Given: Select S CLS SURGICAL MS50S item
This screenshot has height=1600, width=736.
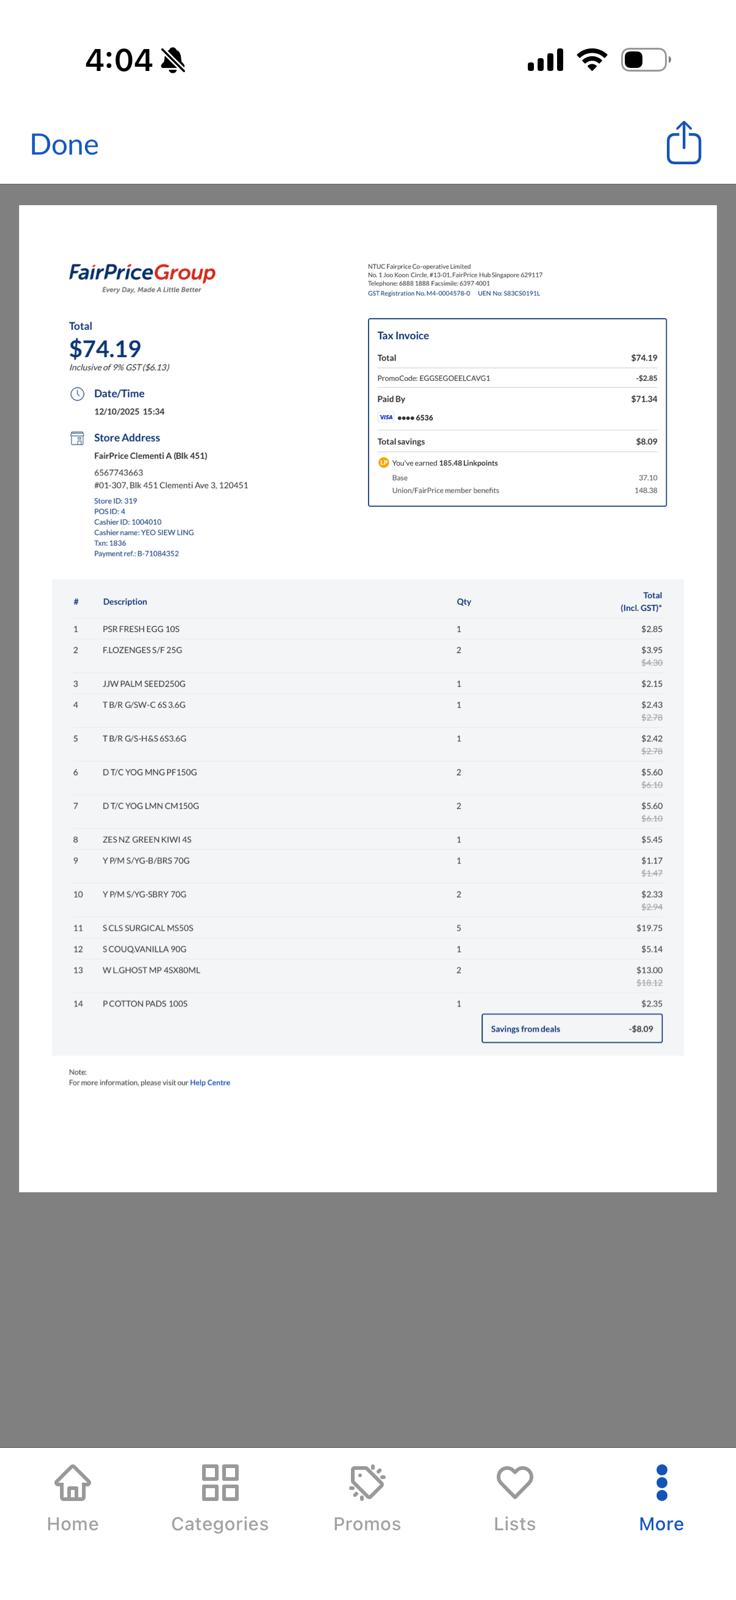Looking at the screenshot, I should click(x=148, y=928).
